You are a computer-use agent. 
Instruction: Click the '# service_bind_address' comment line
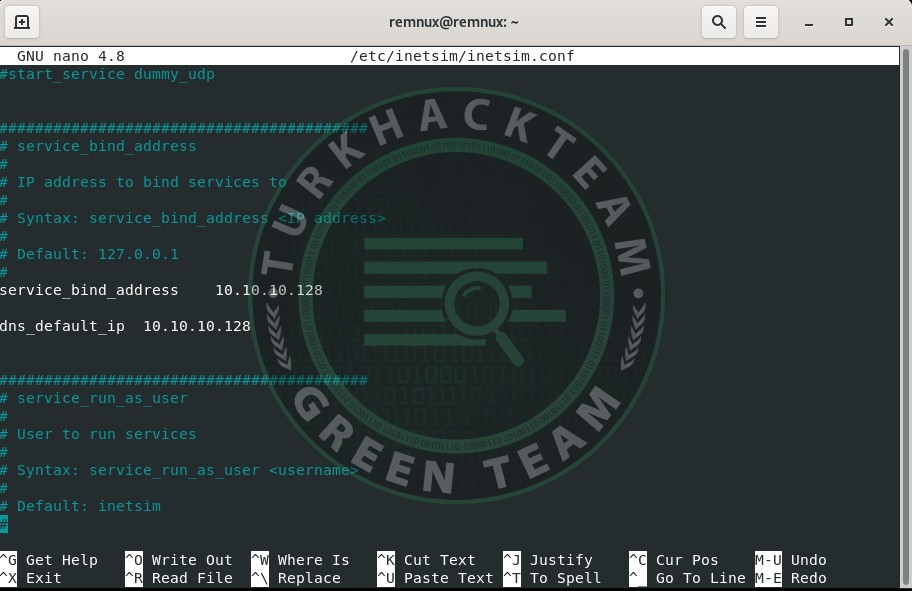98,147
